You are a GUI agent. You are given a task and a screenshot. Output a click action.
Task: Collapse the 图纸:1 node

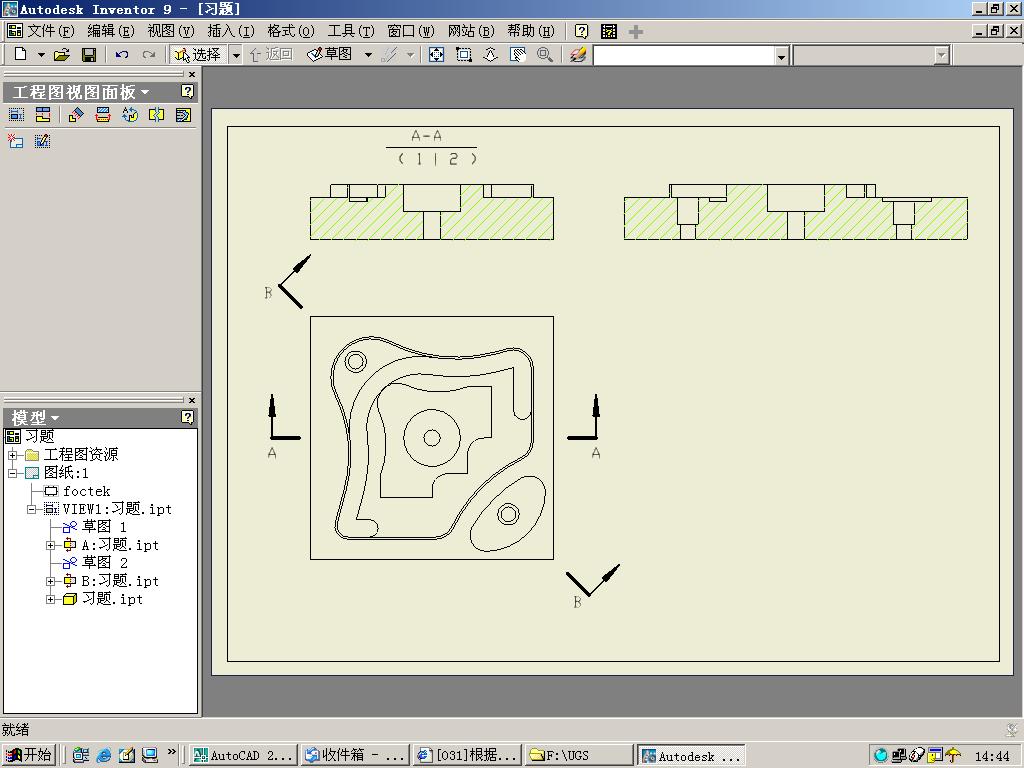pos(12,473)
